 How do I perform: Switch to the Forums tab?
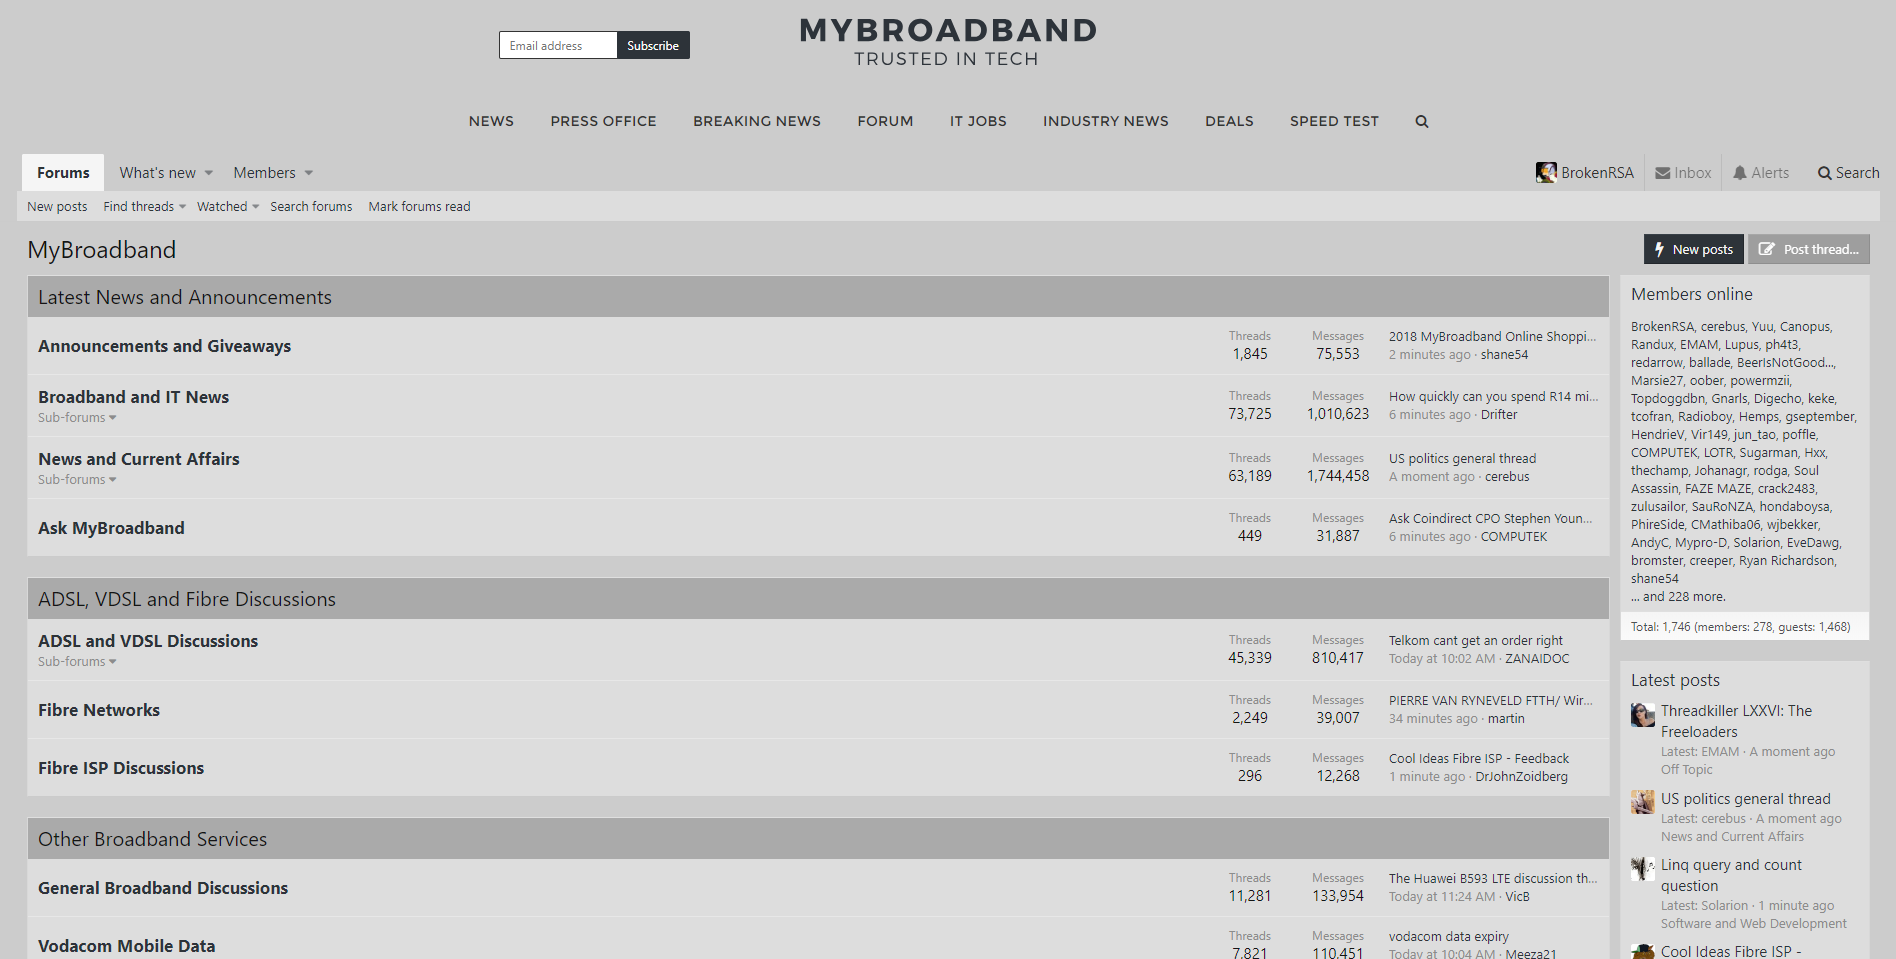click(62, 172)
